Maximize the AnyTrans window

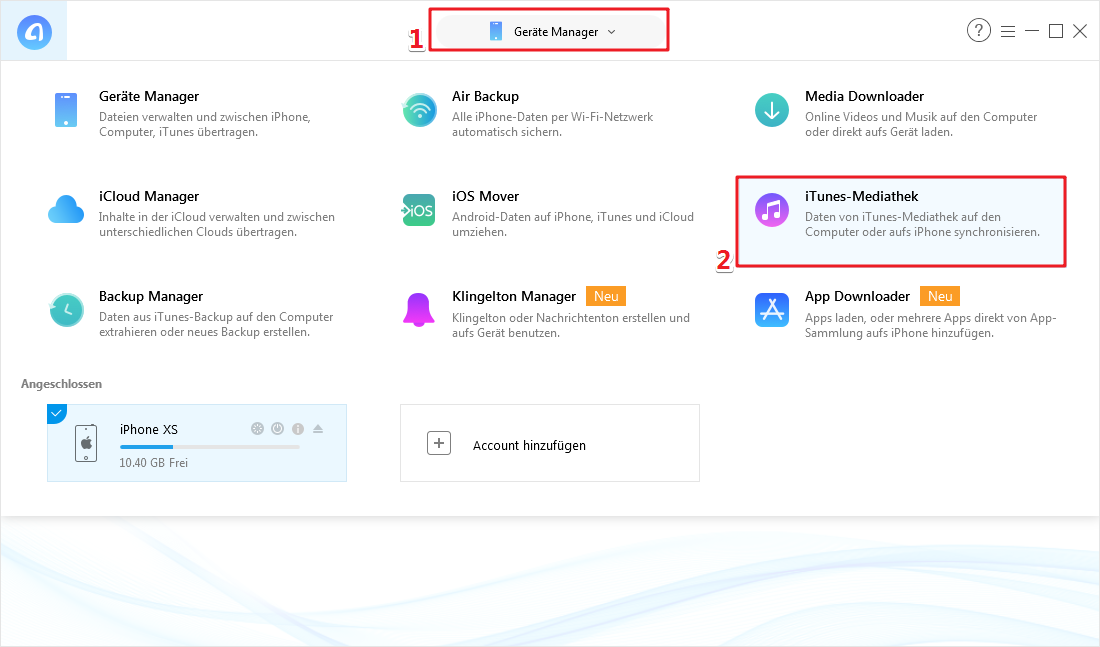tap(1056, 31)
